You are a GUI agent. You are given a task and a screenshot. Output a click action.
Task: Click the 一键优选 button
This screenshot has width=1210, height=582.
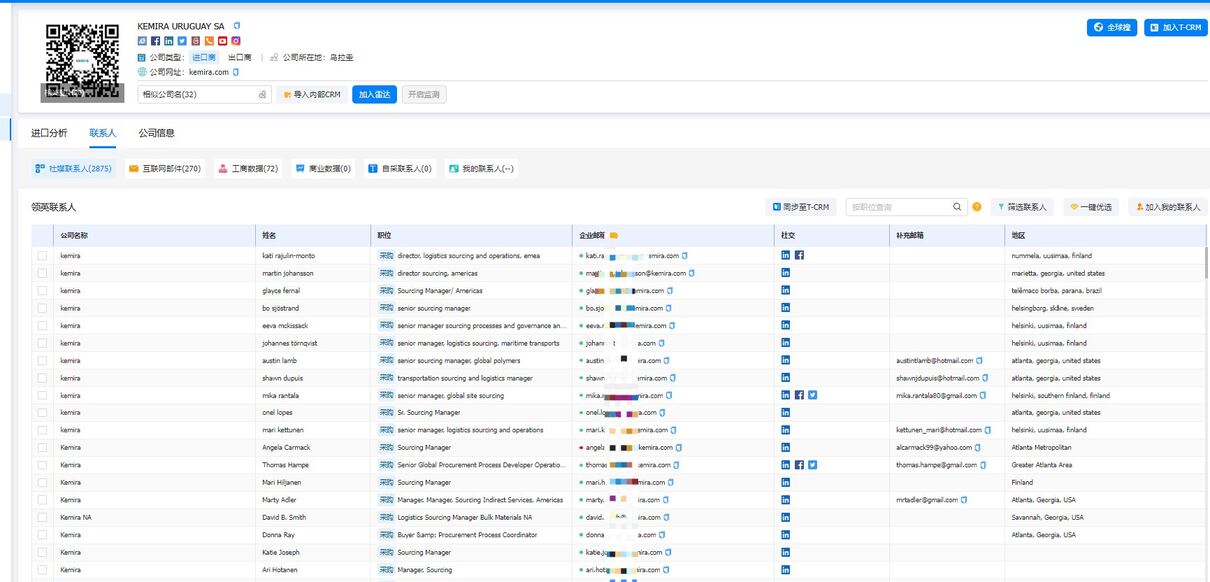click(1091, 207)
